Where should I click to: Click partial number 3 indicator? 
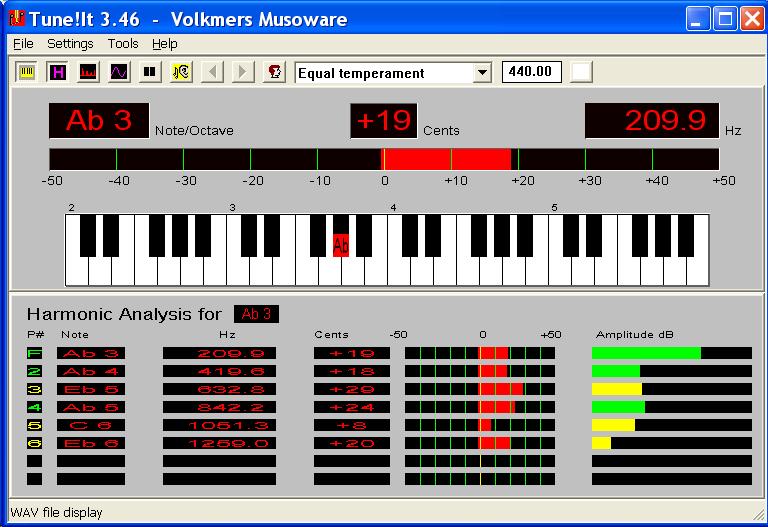34,389
